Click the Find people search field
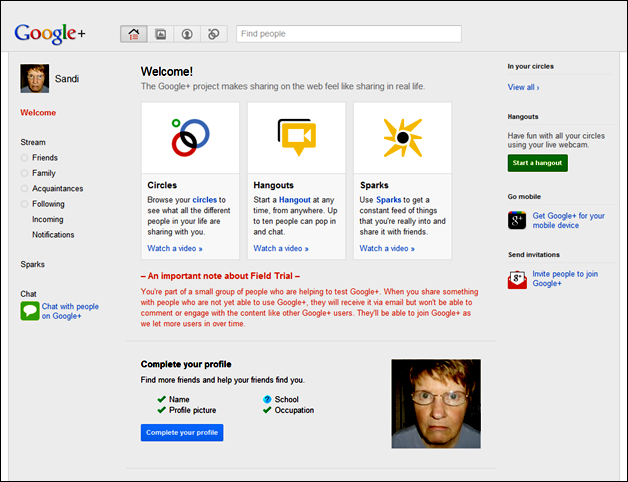Image resolution: width=628 pixels, height=482 pixels. pos(348,34)
